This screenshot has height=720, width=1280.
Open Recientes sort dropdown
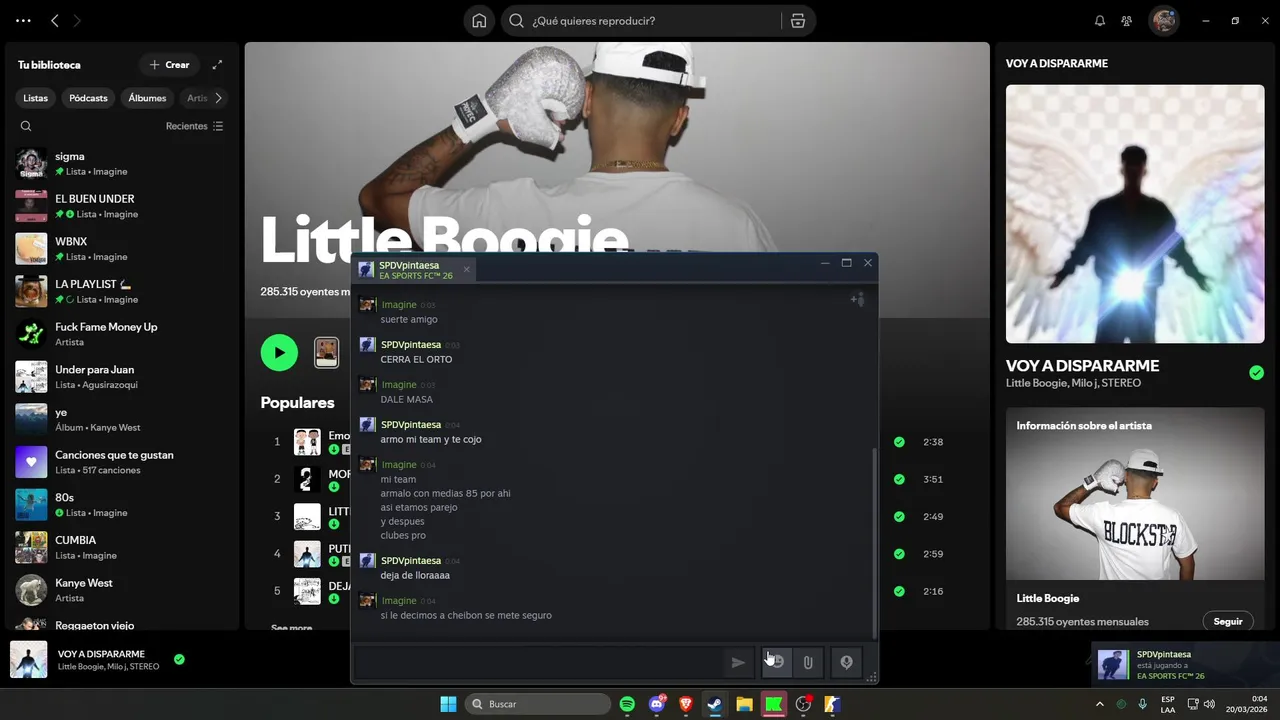195,126
